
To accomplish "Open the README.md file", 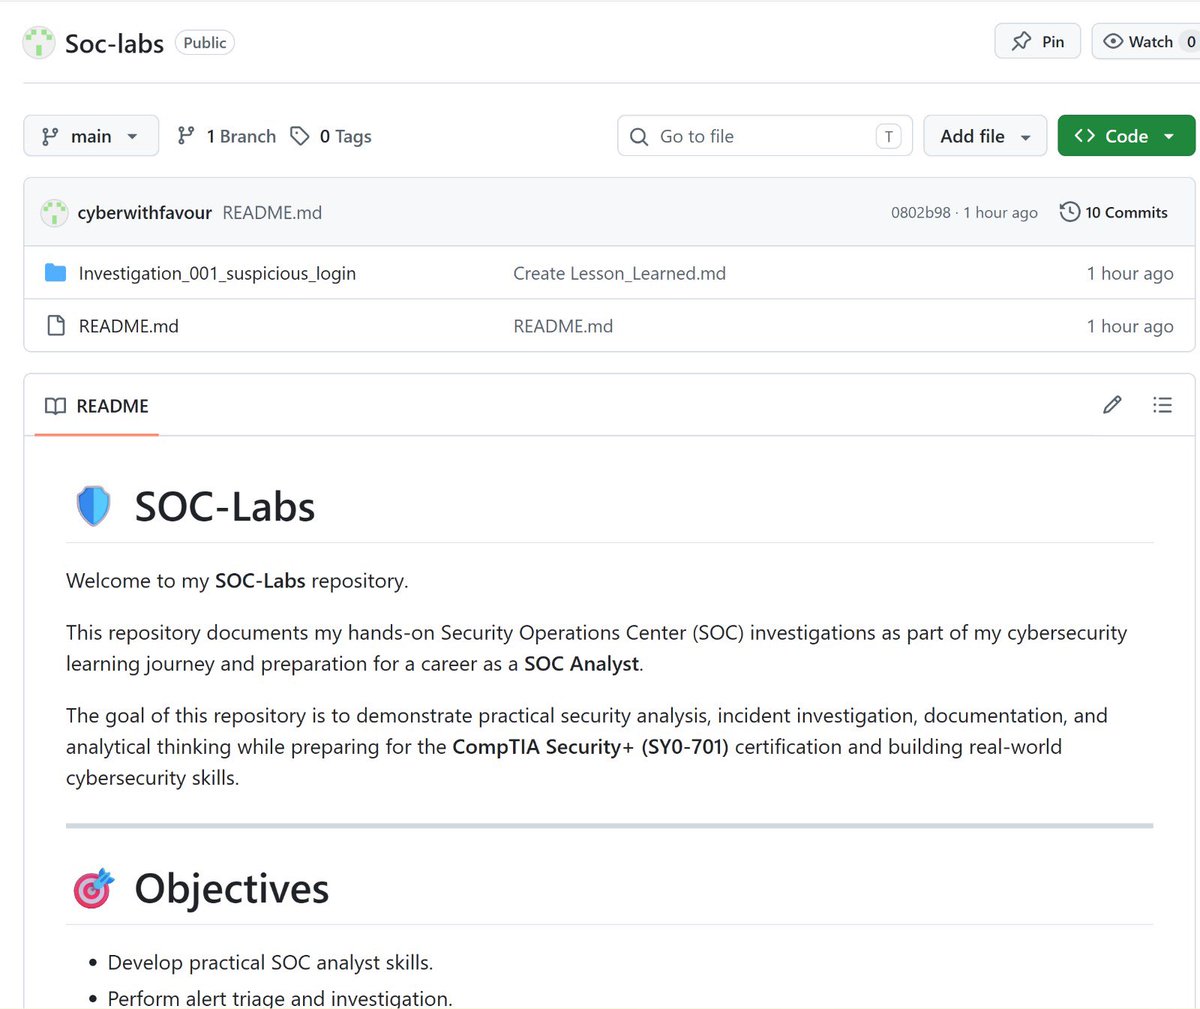I will (x=129, y=326).
